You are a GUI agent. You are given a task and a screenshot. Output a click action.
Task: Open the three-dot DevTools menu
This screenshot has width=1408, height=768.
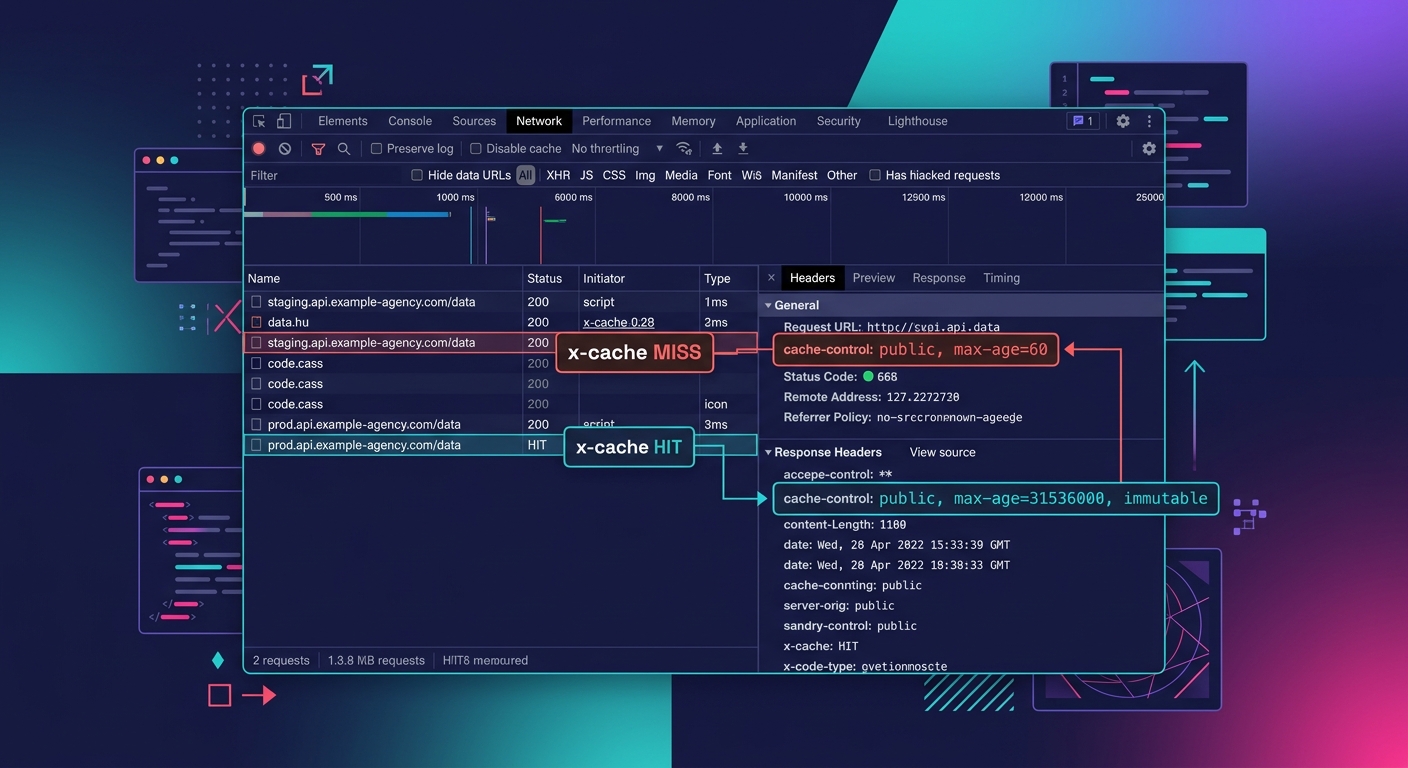tap(1149, 121)
